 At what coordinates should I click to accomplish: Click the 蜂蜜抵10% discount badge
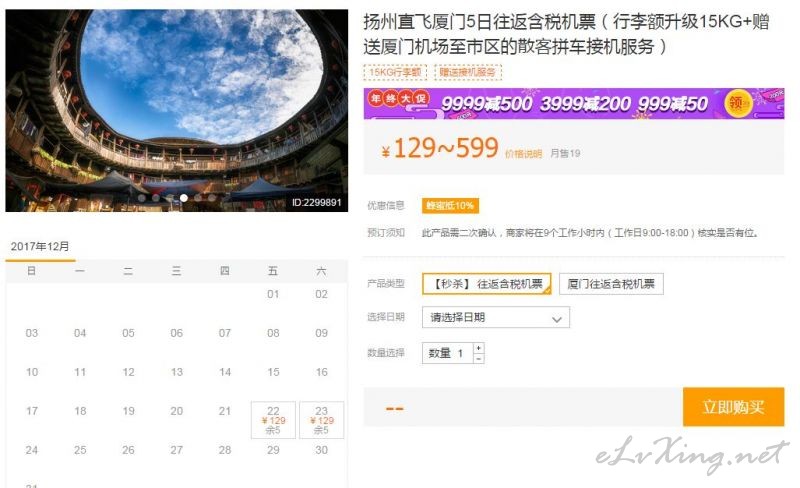[450, 206]
